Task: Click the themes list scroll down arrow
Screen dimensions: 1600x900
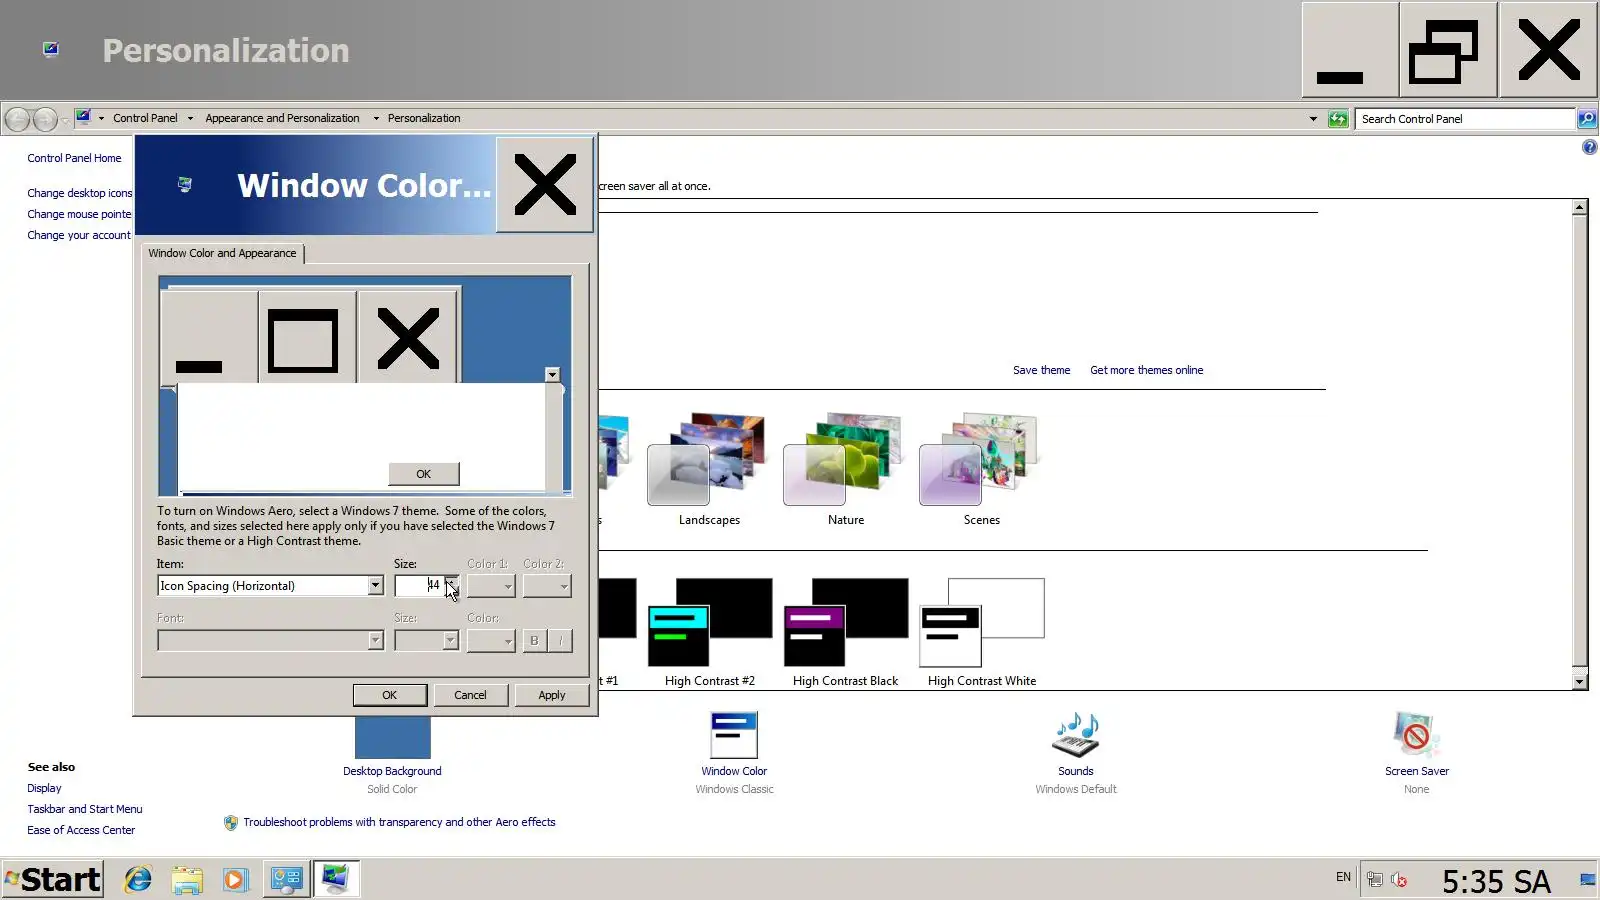Action: [1580, 682]
